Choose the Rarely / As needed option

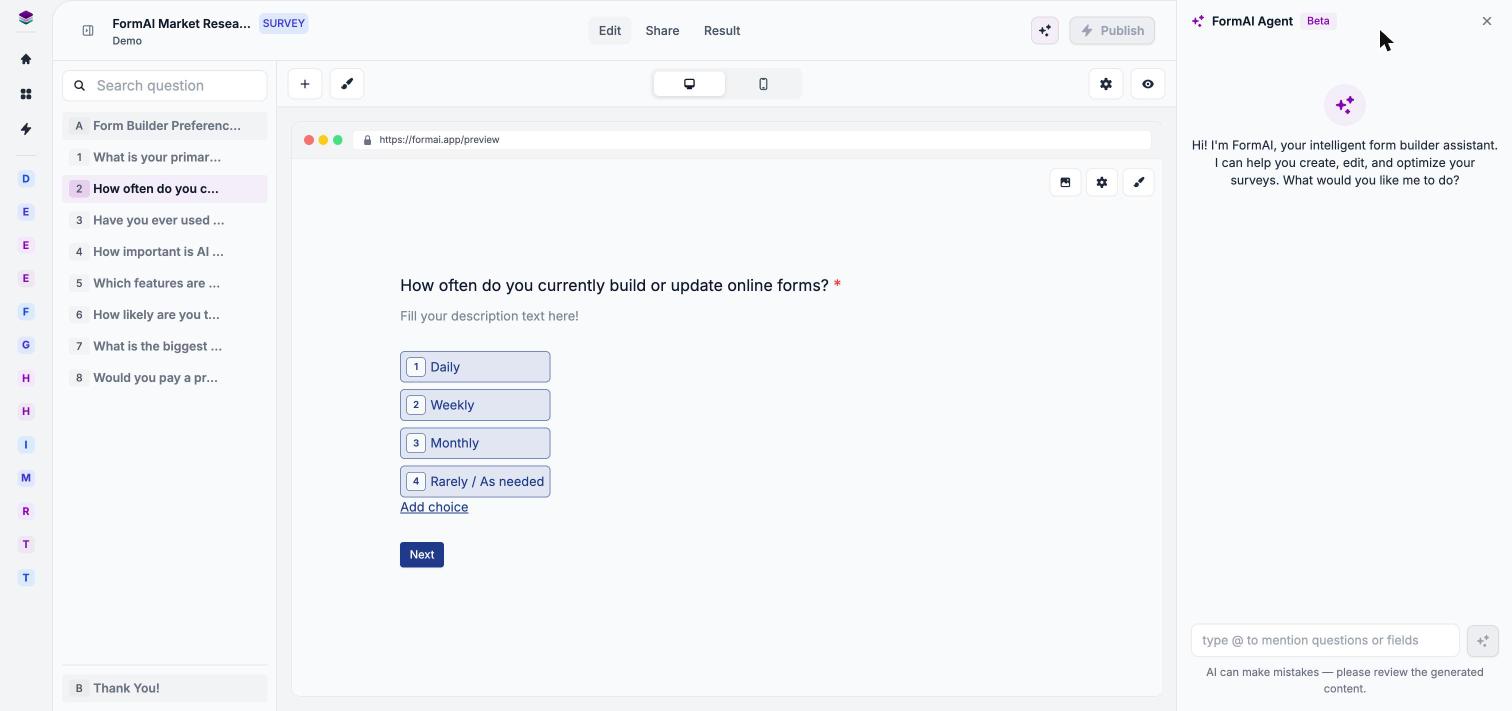click(475, 481)
